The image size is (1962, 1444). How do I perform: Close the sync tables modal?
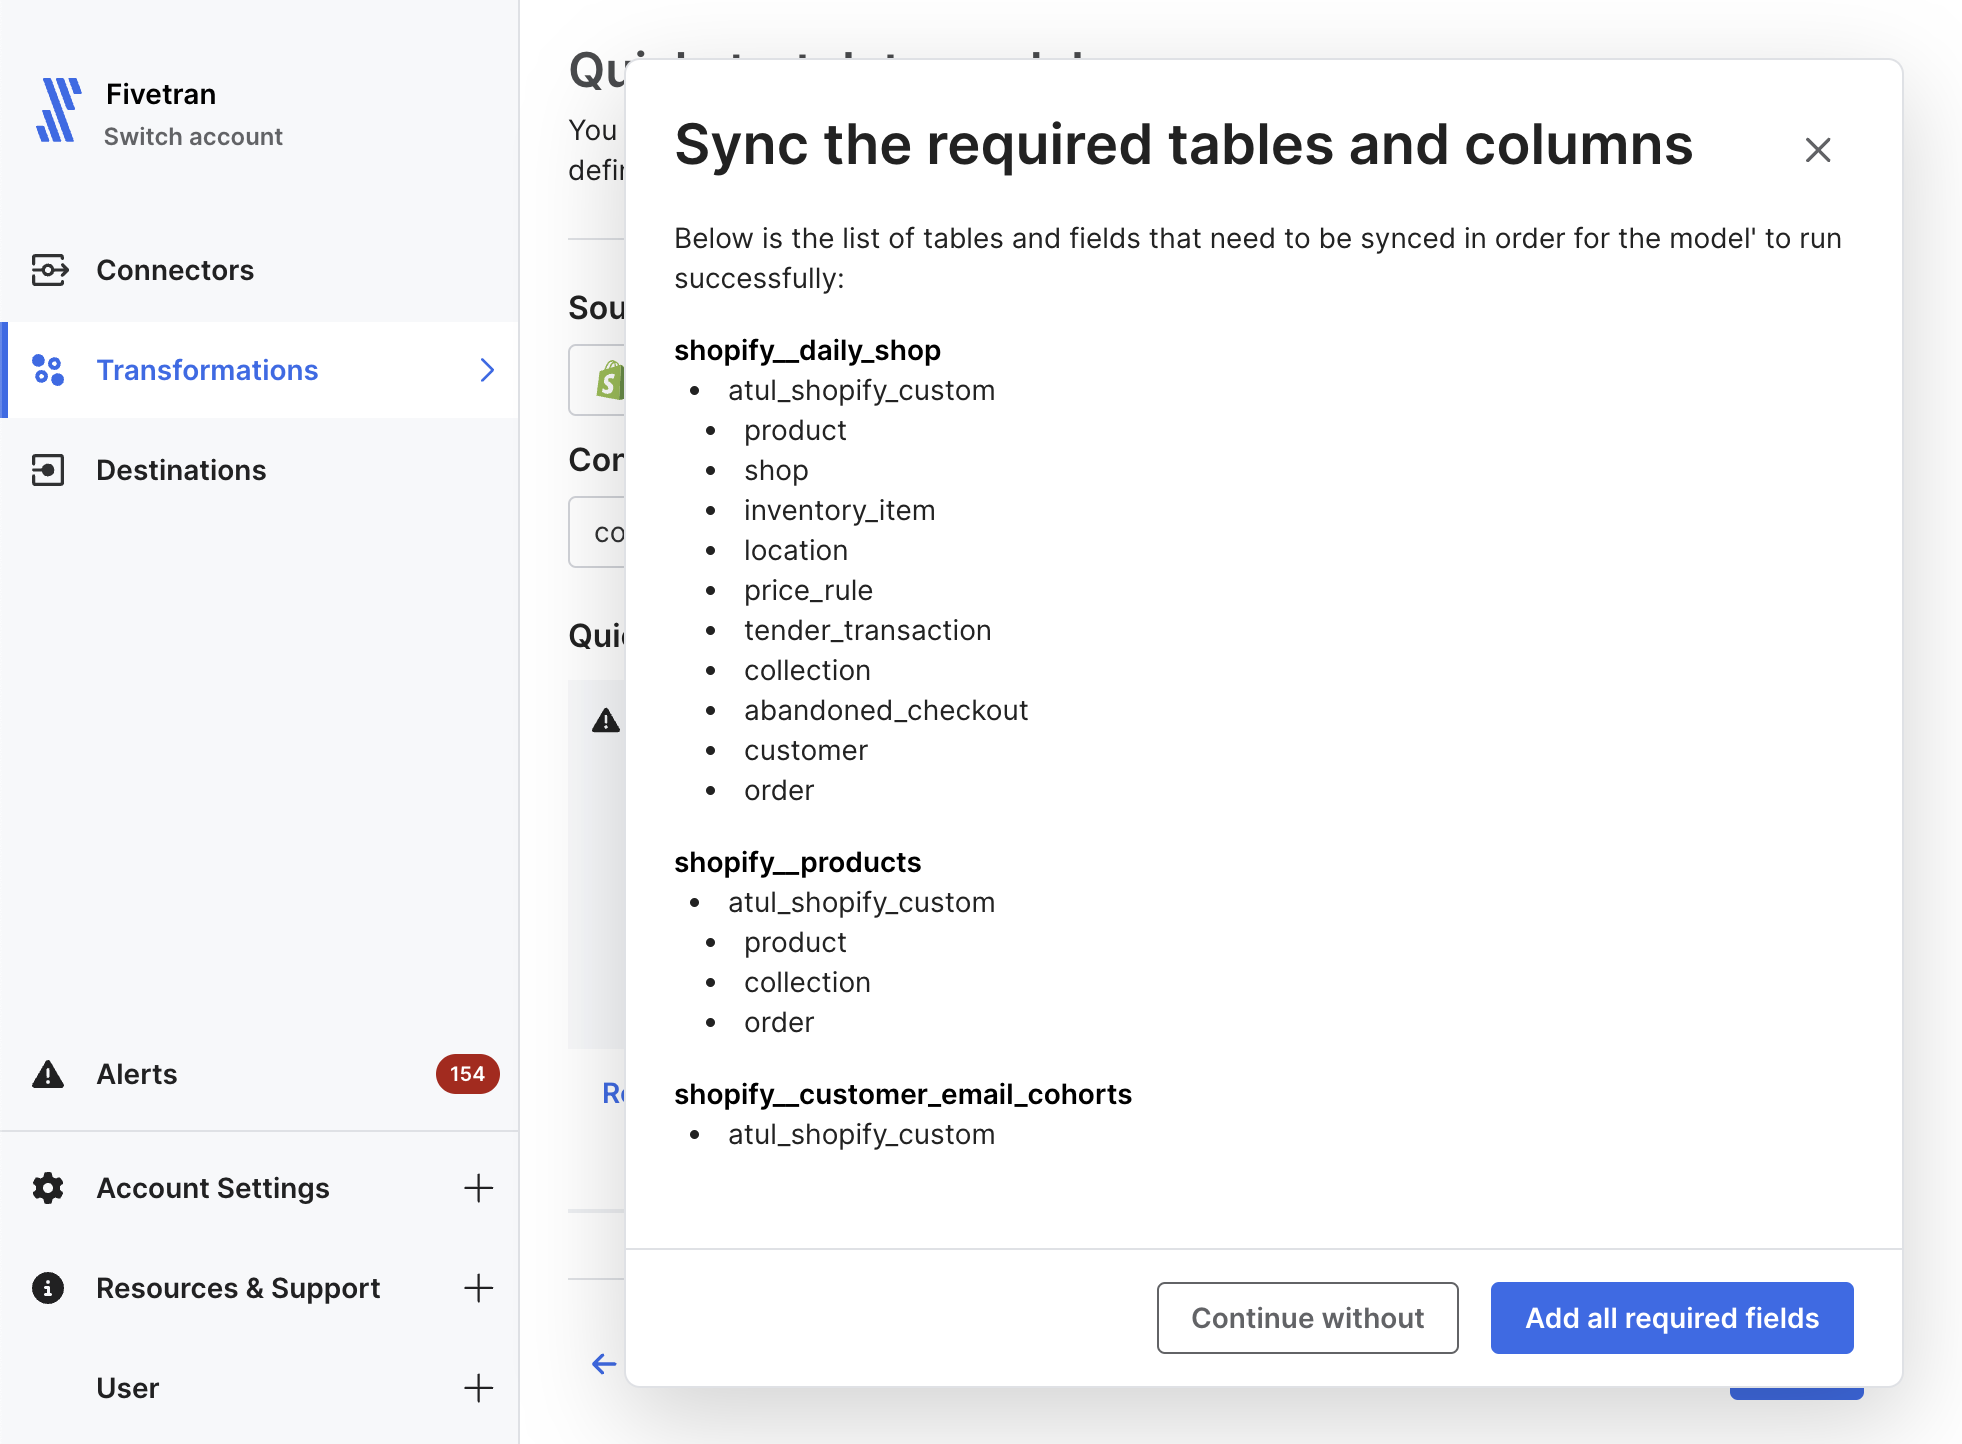tap(1816, 148)
